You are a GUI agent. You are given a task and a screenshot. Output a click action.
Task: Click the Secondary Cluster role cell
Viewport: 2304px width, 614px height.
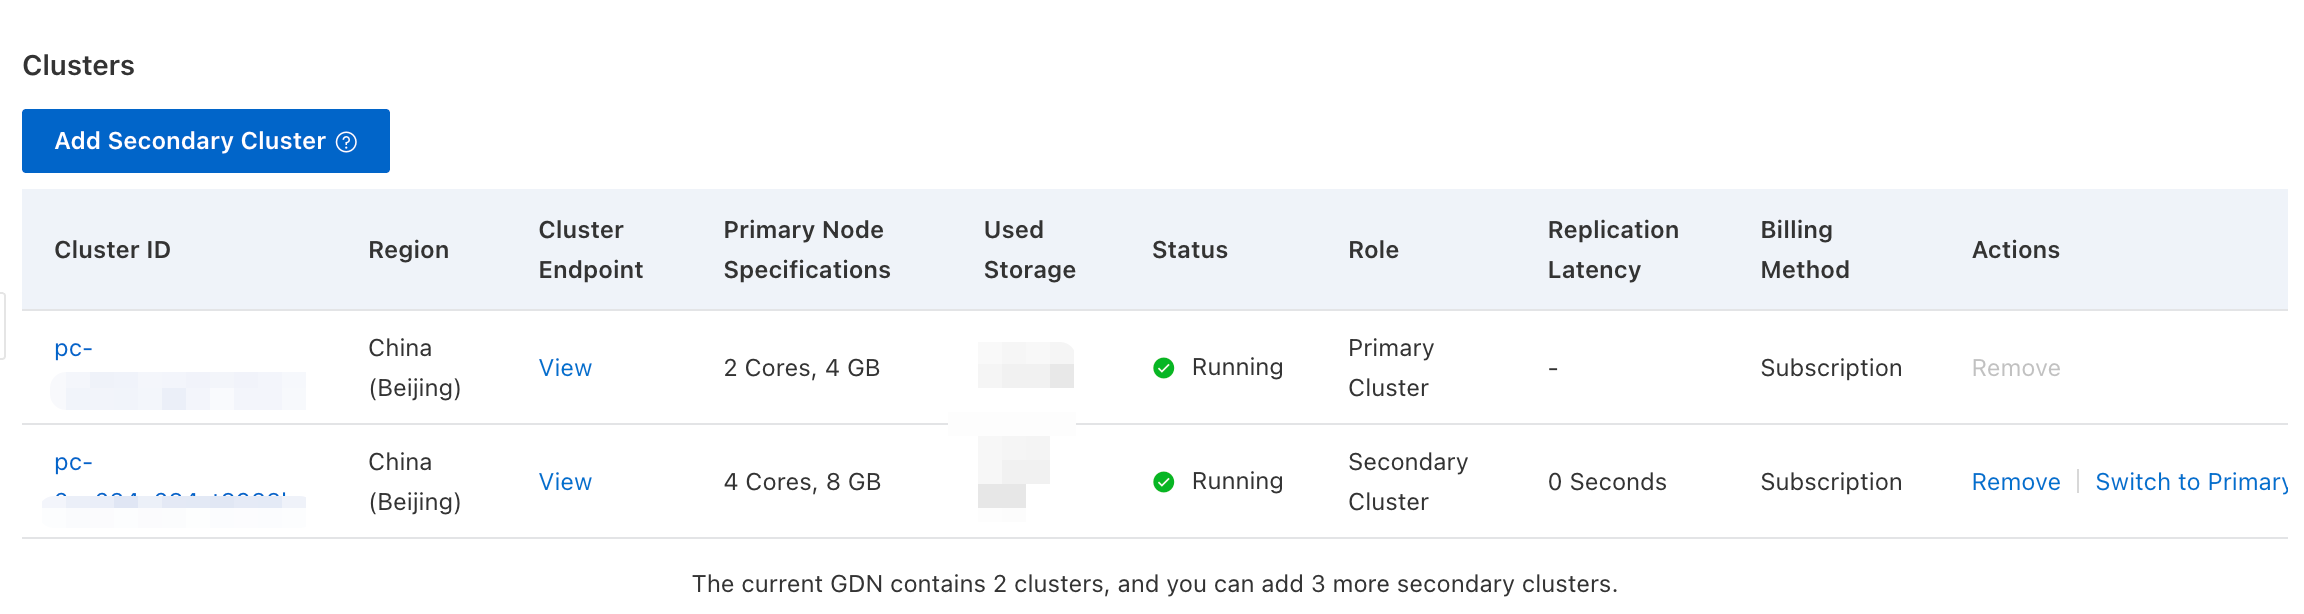click(x=1407, y=482)
